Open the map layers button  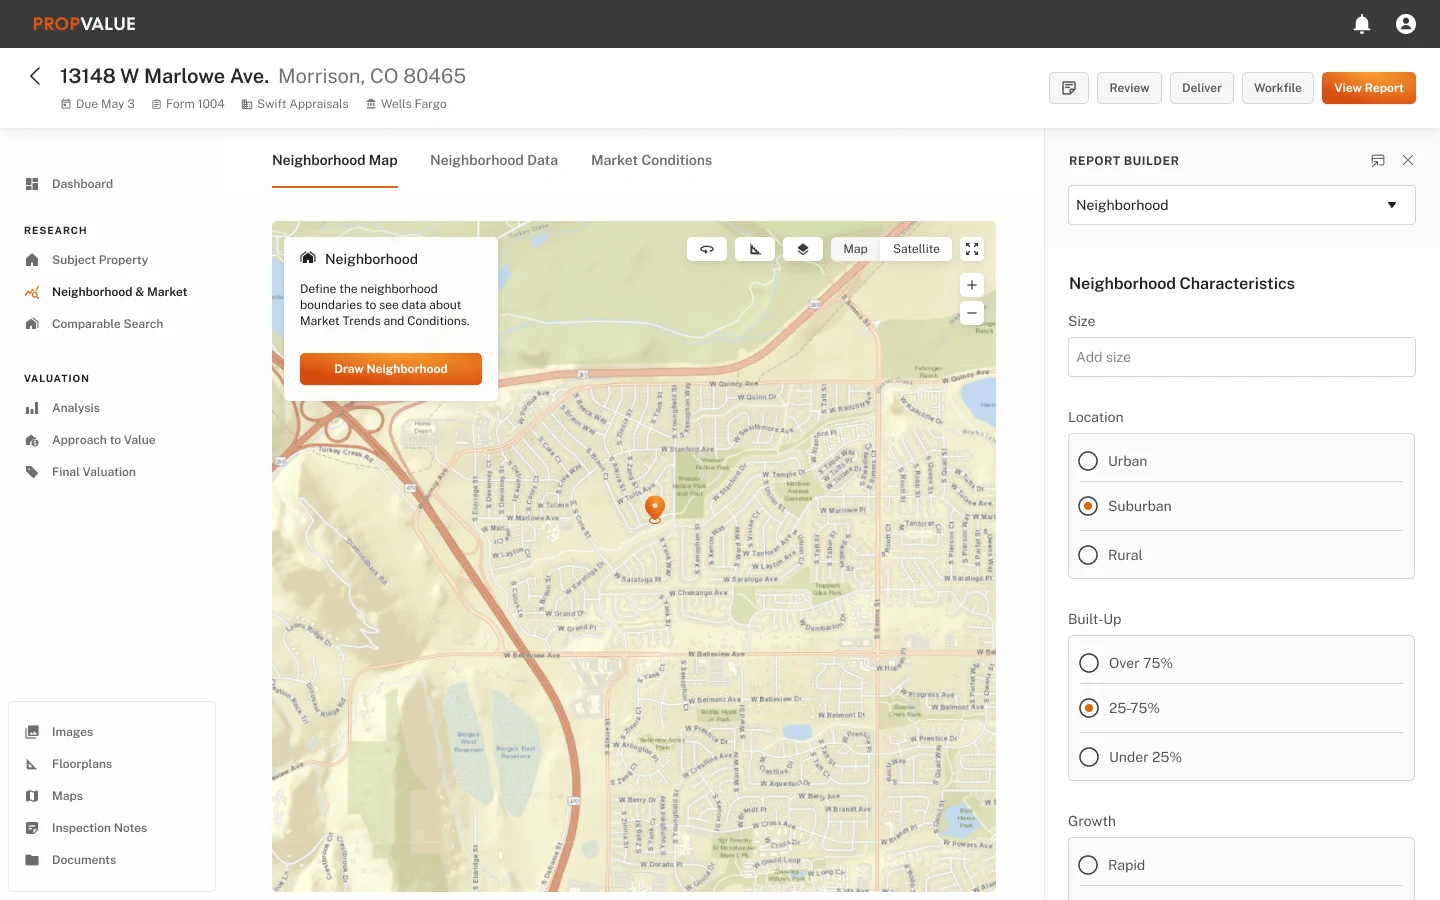803,249
